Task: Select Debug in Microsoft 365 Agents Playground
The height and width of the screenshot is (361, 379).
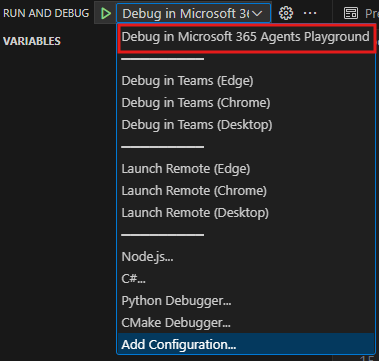Action: pos(246,37)
